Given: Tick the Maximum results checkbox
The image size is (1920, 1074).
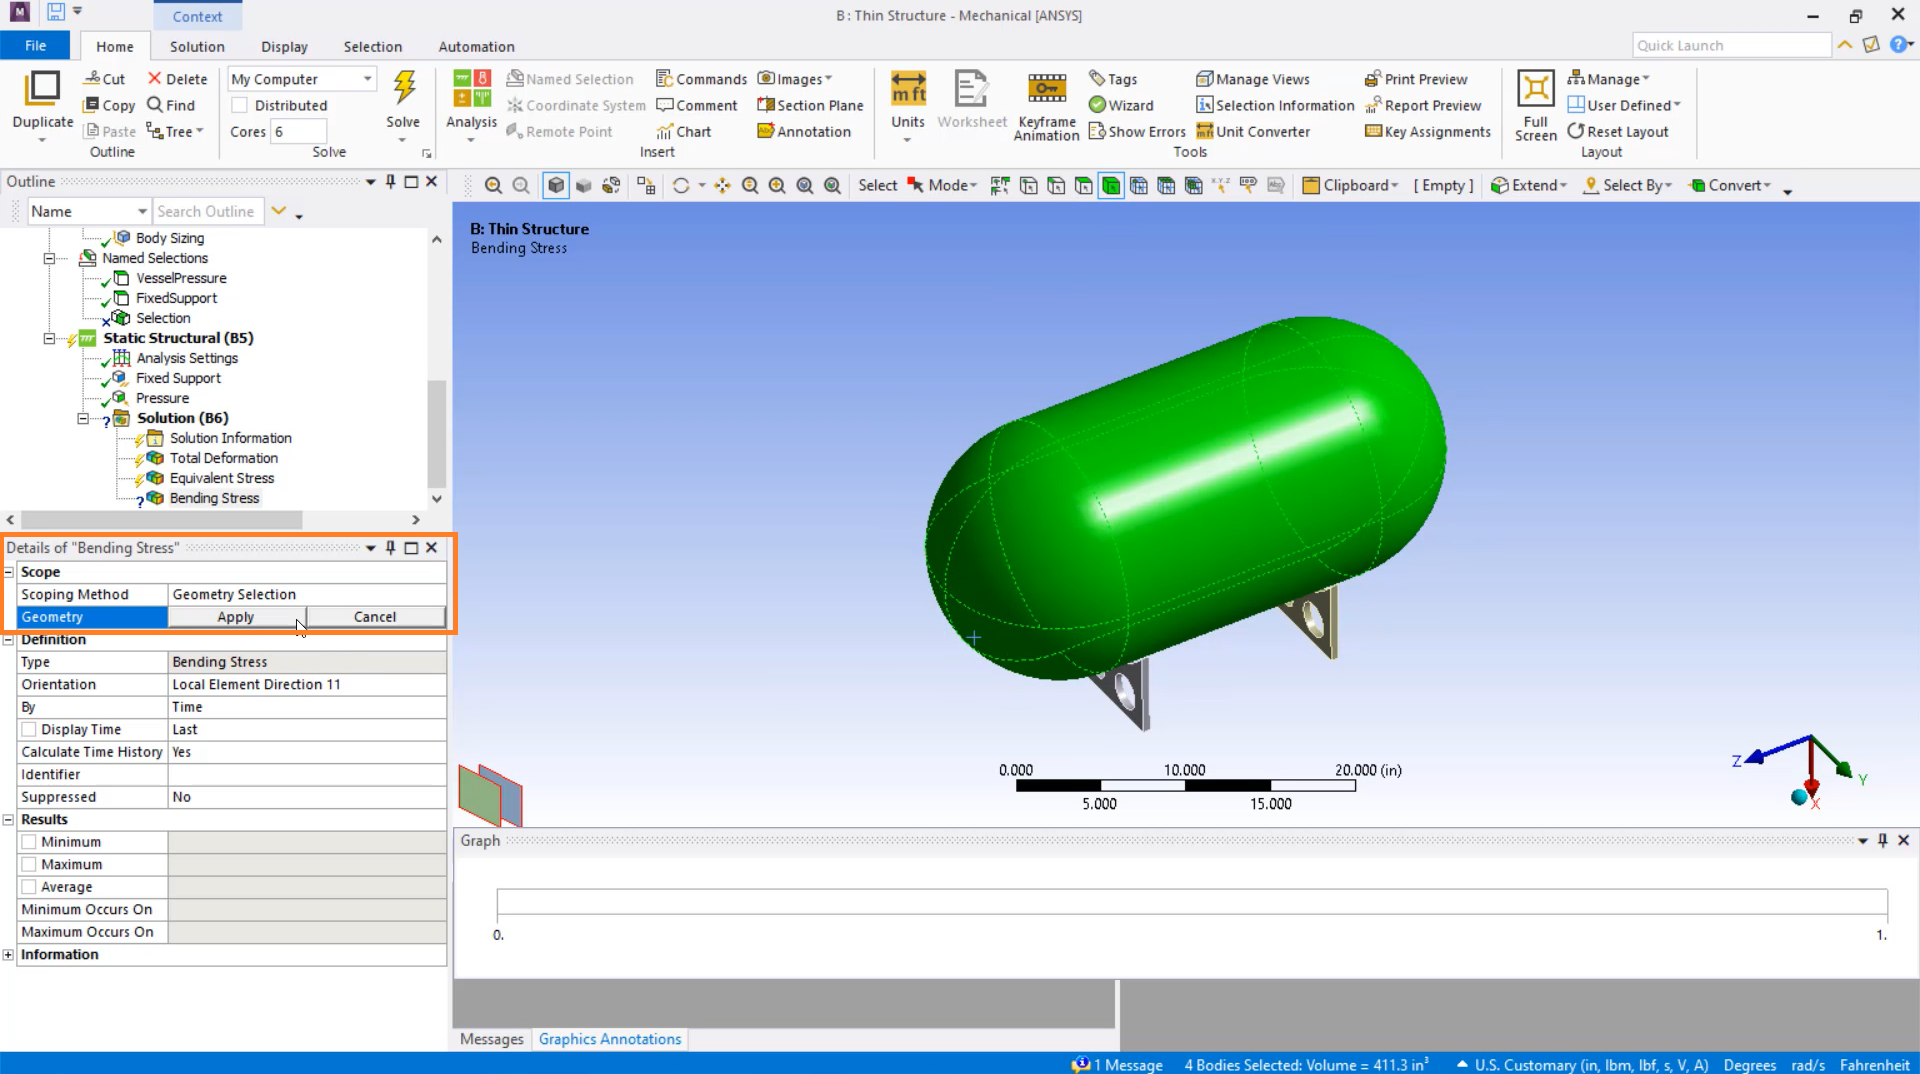Looking at the screenshot, I should click(30, 865).
